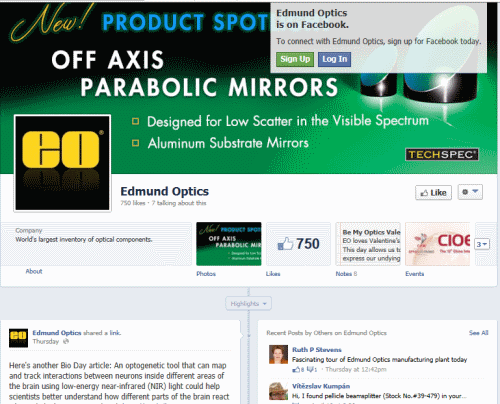The image size is (500, 404).
Task: Click Vitězslav Kumpán profile picture
Action: pyautogui.click(x=278, y=391)
